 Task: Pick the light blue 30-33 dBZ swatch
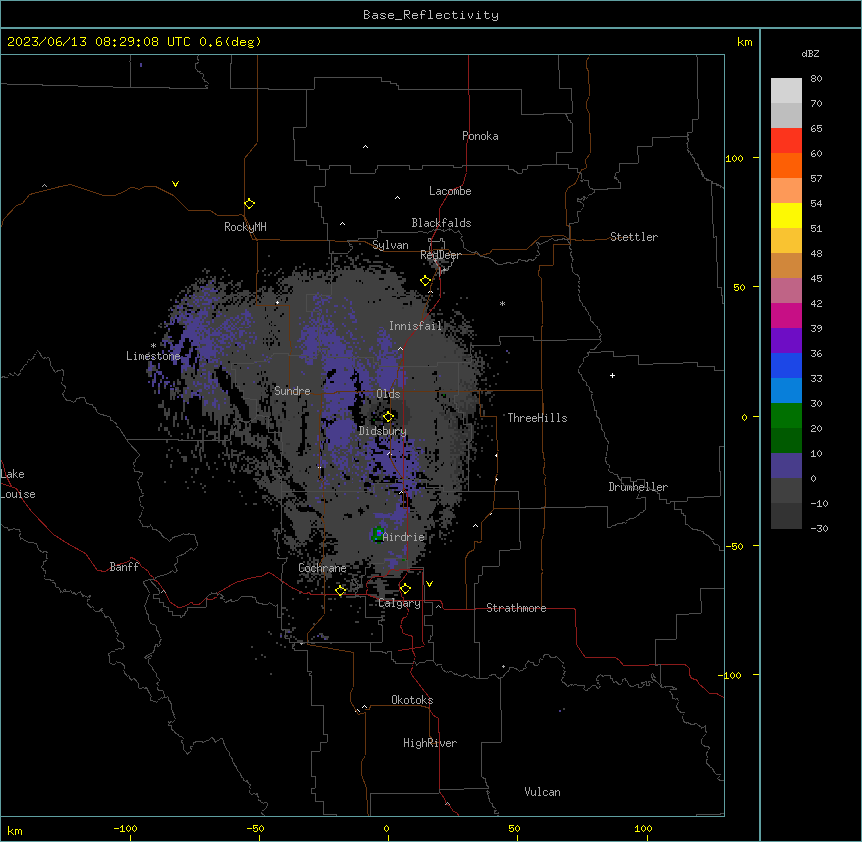pos(786,391)
